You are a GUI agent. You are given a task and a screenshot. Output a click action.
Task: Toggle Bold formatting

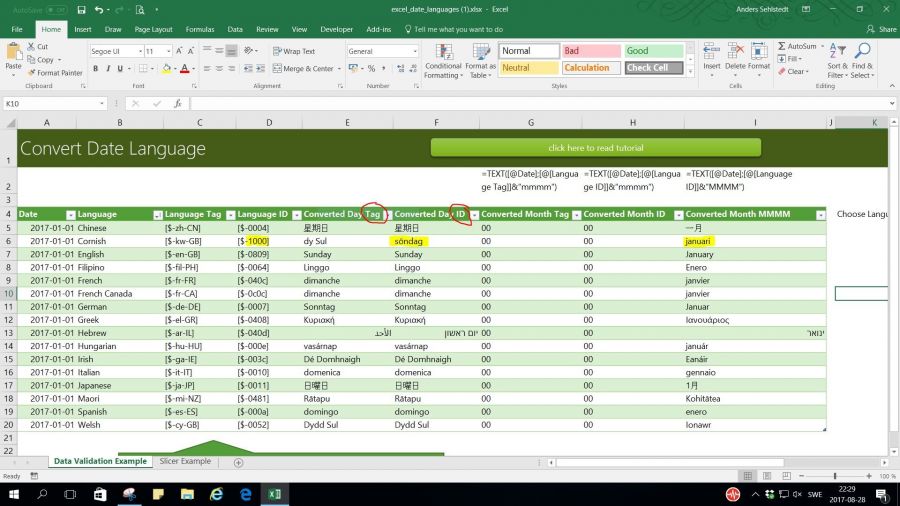tap(95, 68)
